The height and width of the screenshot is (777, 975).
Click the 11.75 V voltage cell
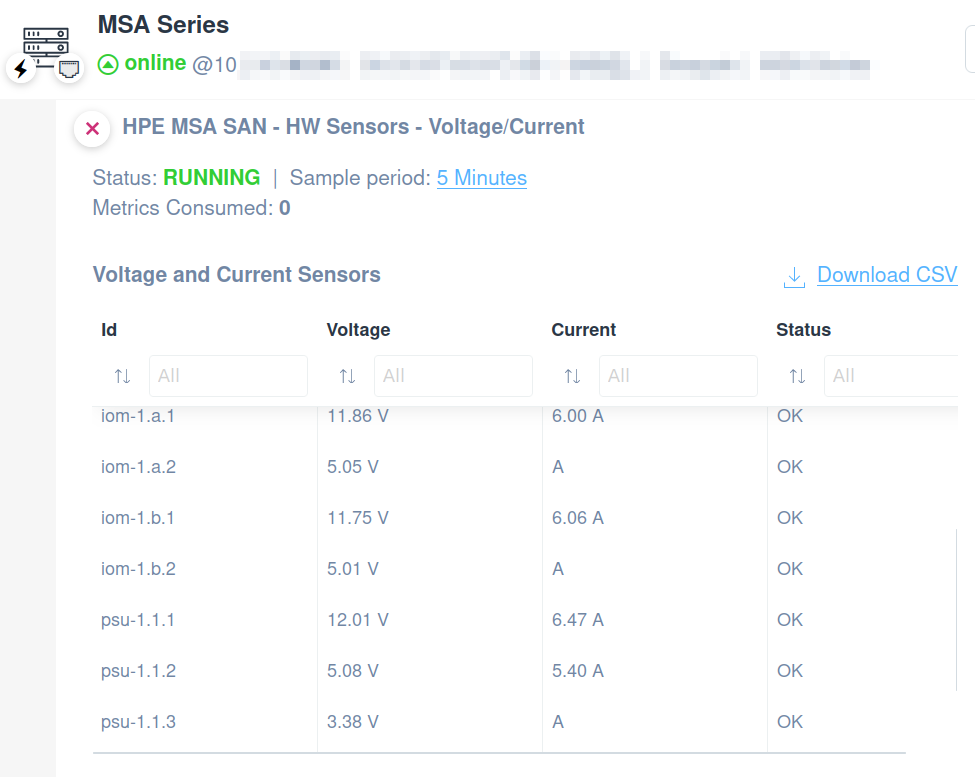358,518
